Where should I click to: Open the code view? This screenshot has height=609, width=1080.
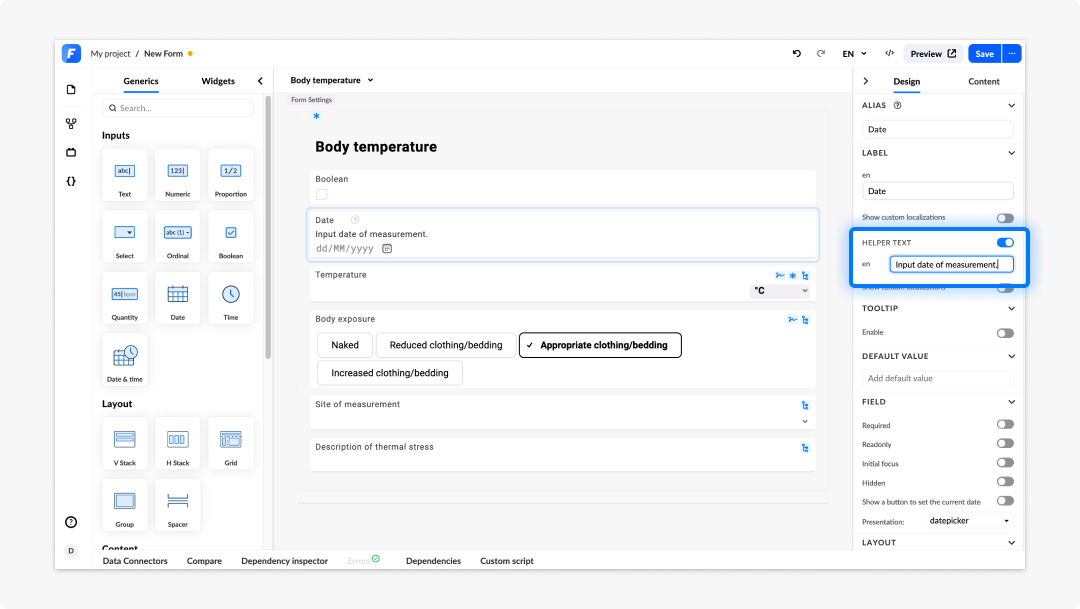pyautogui.click(x=890, y=54)
